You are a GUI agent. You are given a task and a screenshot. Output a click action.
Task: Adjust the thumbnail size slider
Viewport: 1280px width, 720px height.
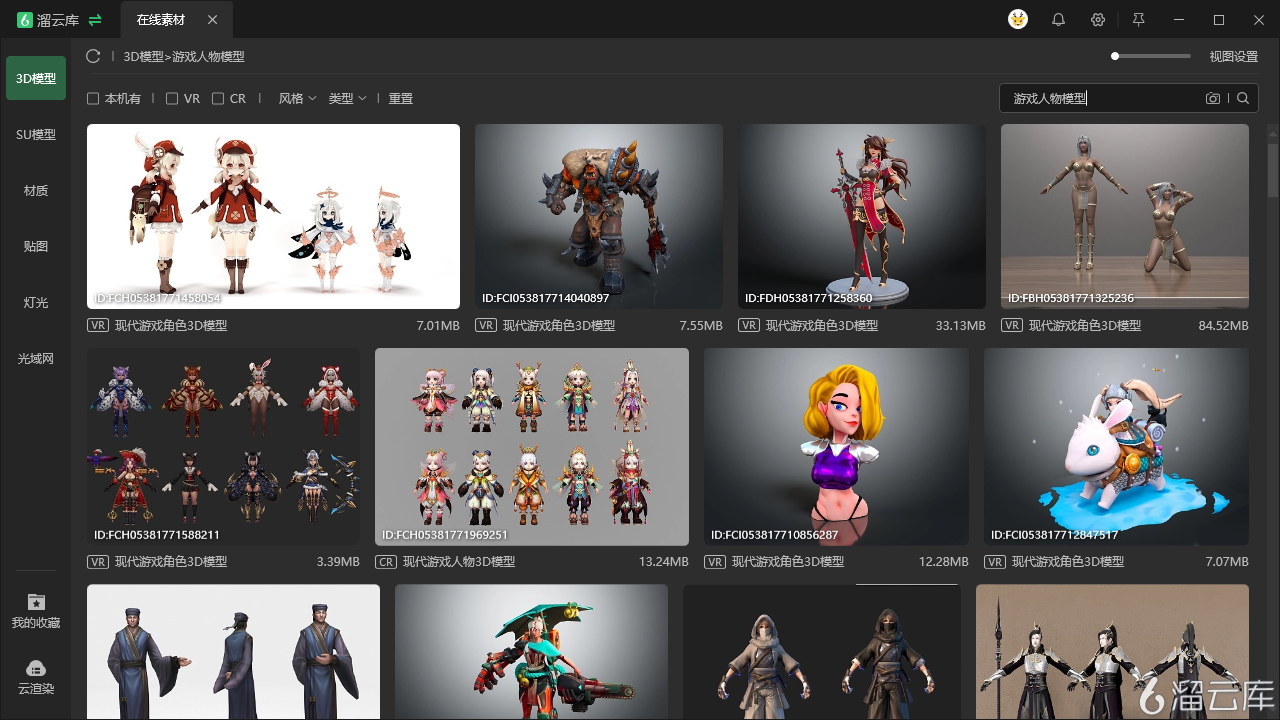1151,56
